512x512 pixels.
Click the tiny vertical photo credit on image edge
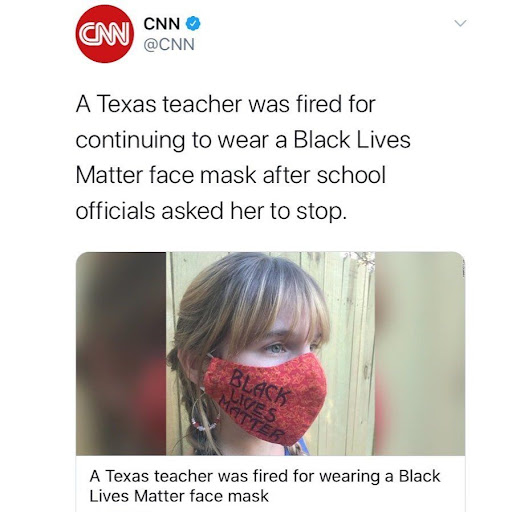[x=462, y=266]
